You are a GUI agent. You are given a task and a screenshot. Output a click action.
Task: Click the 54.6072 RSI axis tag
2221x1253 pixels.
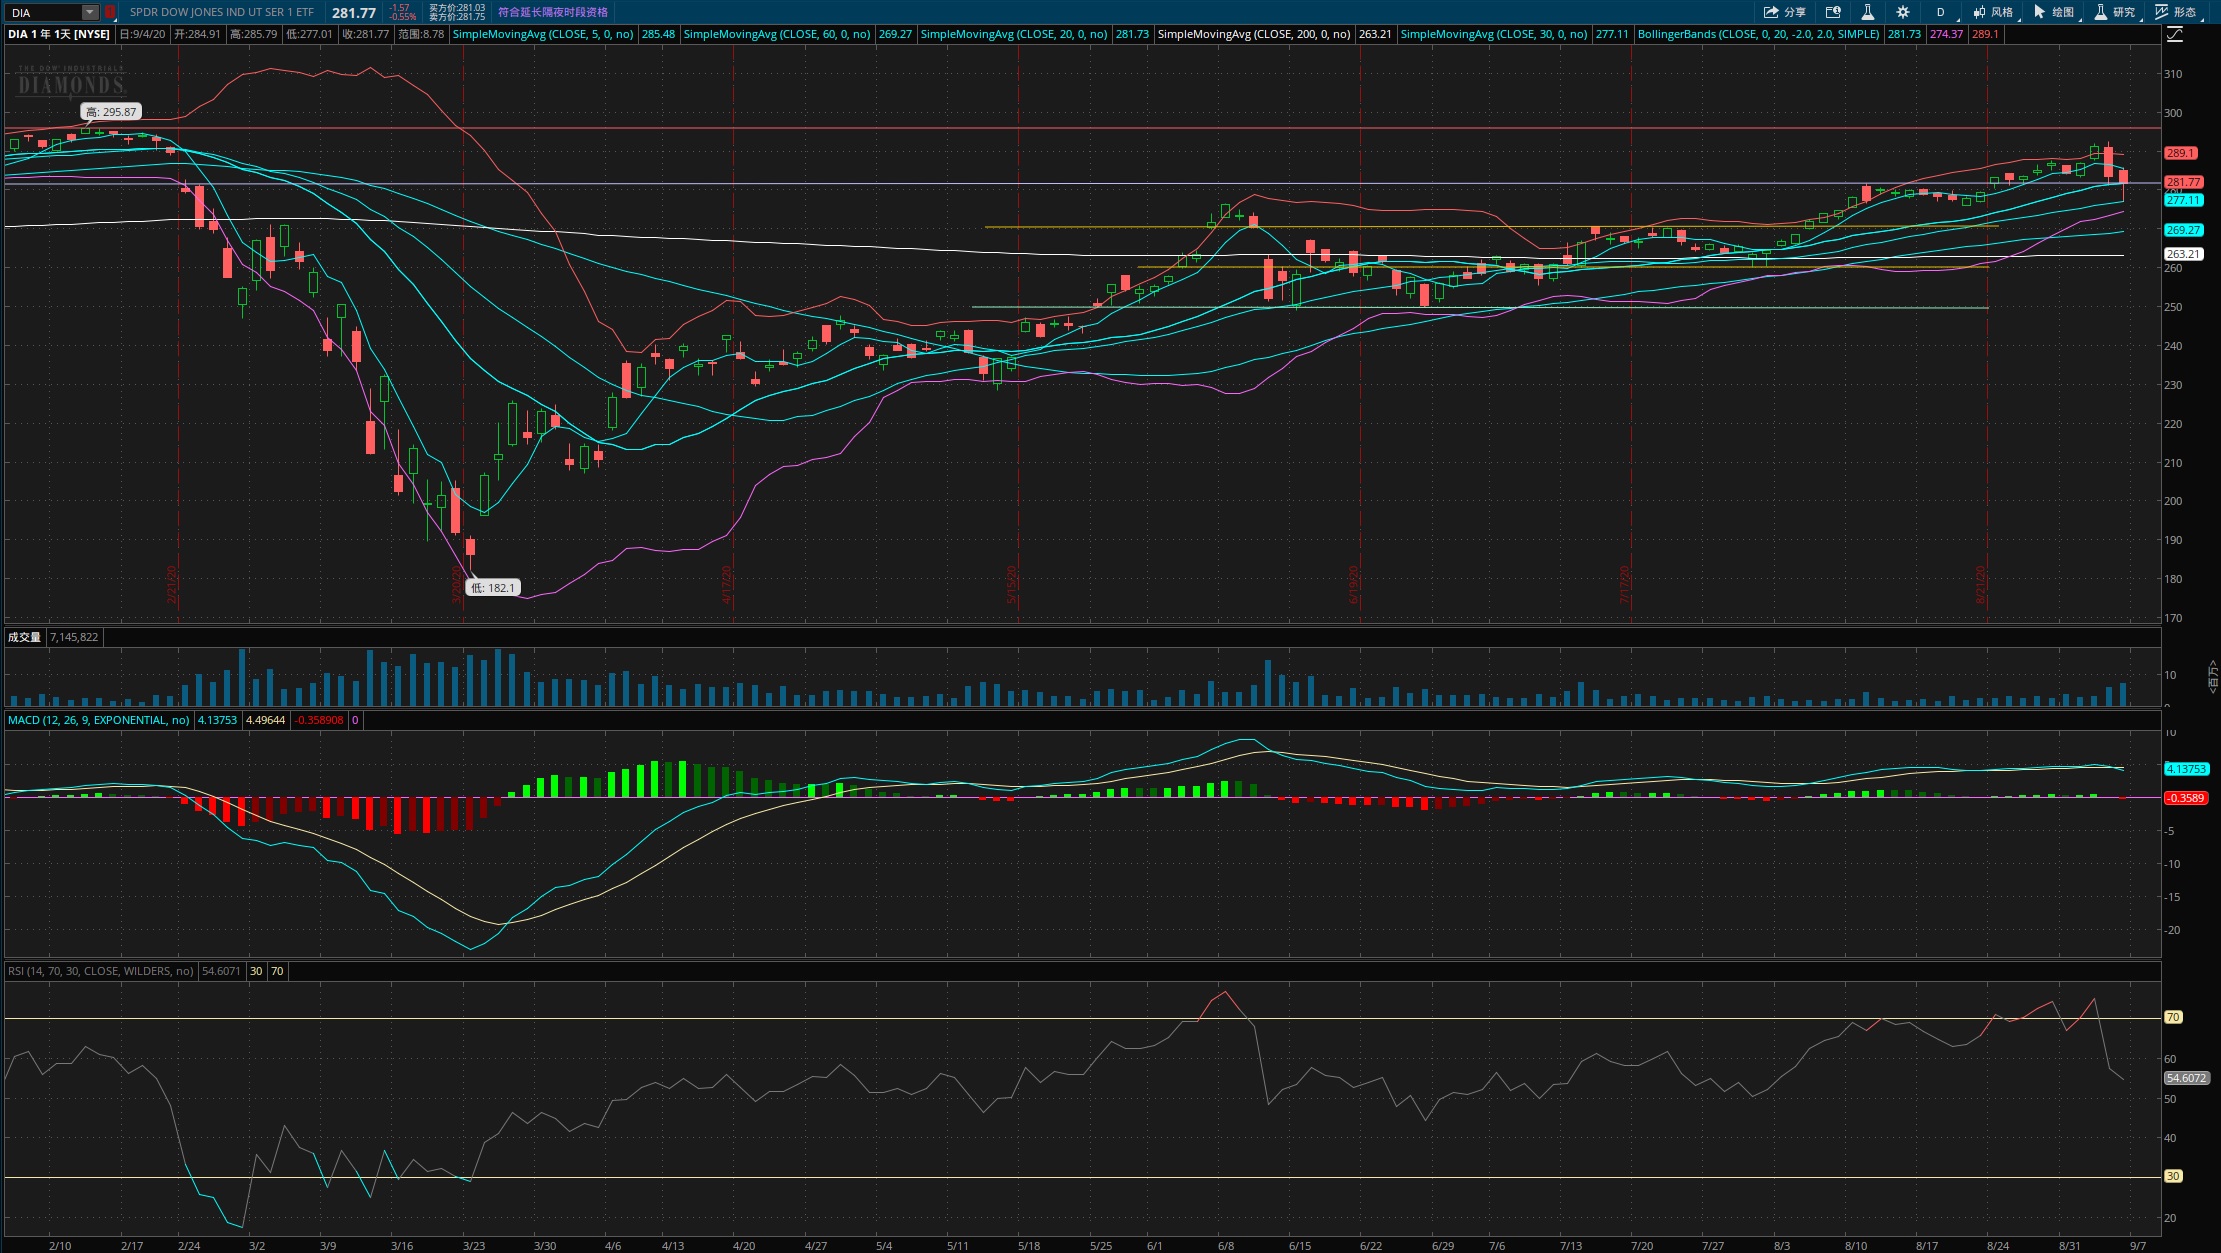coord(2186,1078)
